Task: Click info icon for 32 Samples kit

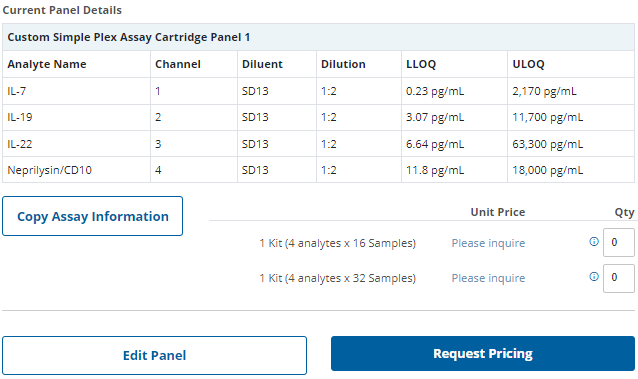Action: pyautogui.click(x=594, y=277)
